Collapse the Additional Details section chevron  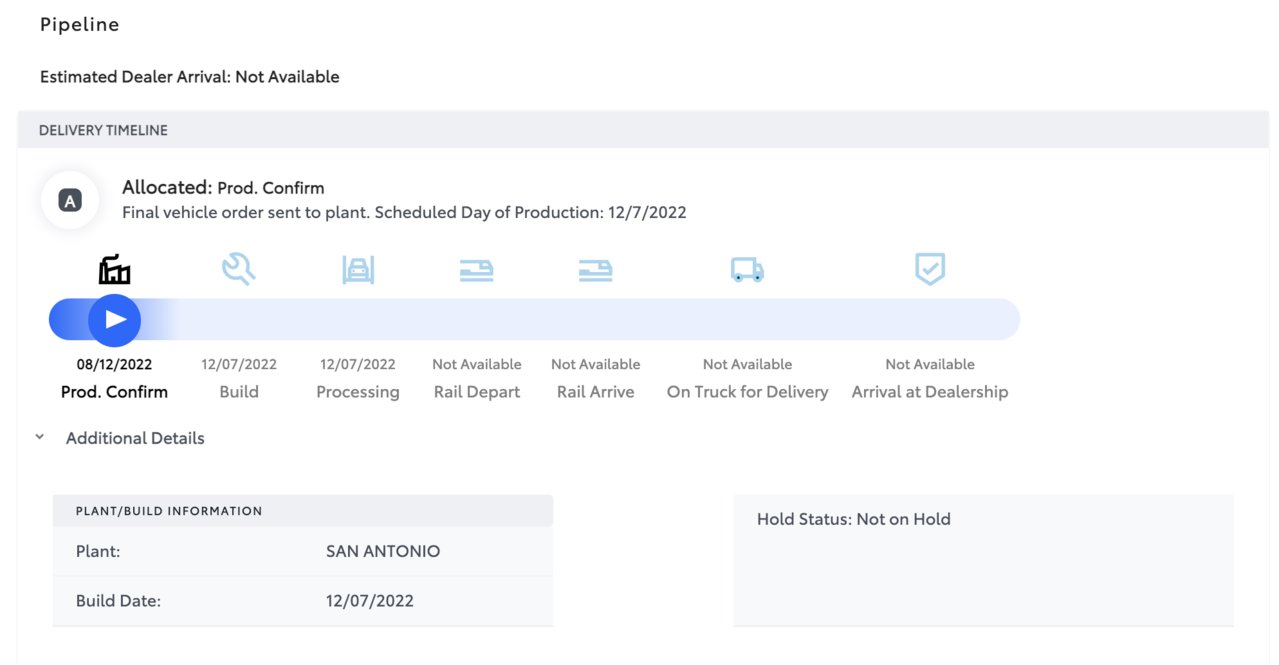(x=40, y=438)
